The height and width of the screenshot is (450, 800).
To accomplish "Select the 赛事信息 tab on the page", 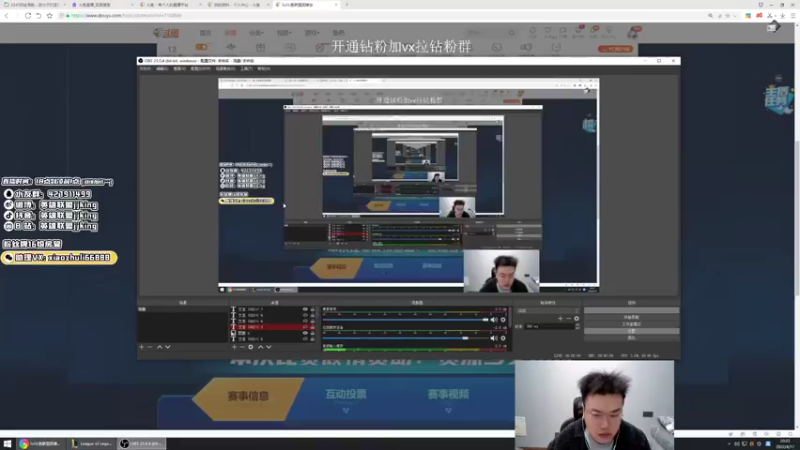I will point(248,396).
